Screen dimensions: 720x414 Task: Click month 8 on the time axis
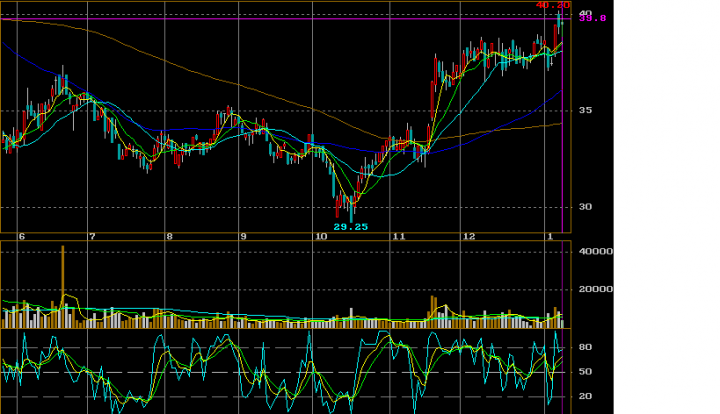point(169,236)
